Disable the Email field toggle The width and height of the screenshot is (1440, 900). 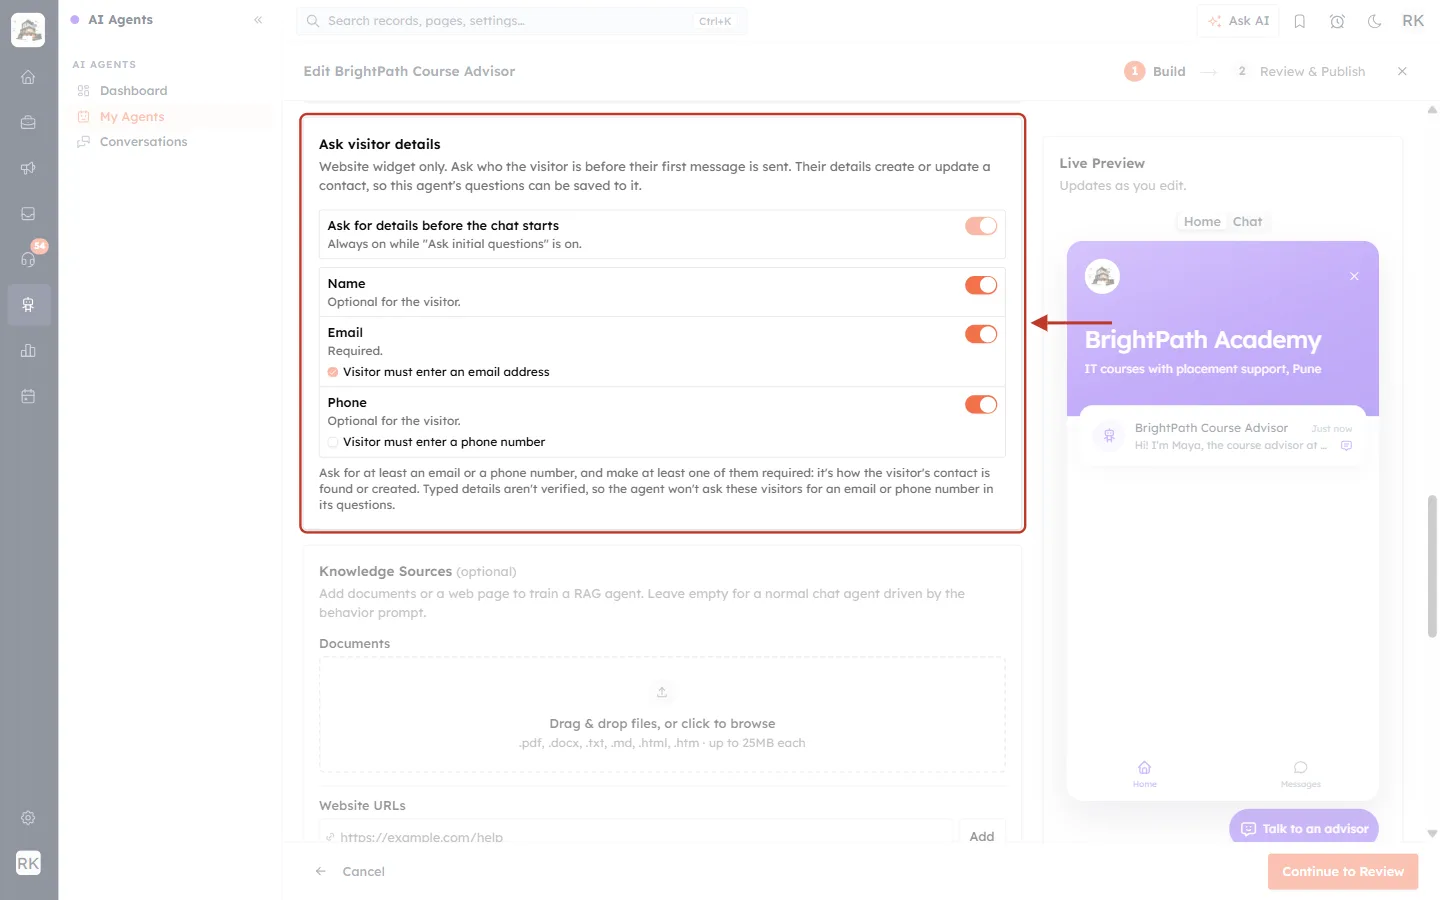point(981,334)
